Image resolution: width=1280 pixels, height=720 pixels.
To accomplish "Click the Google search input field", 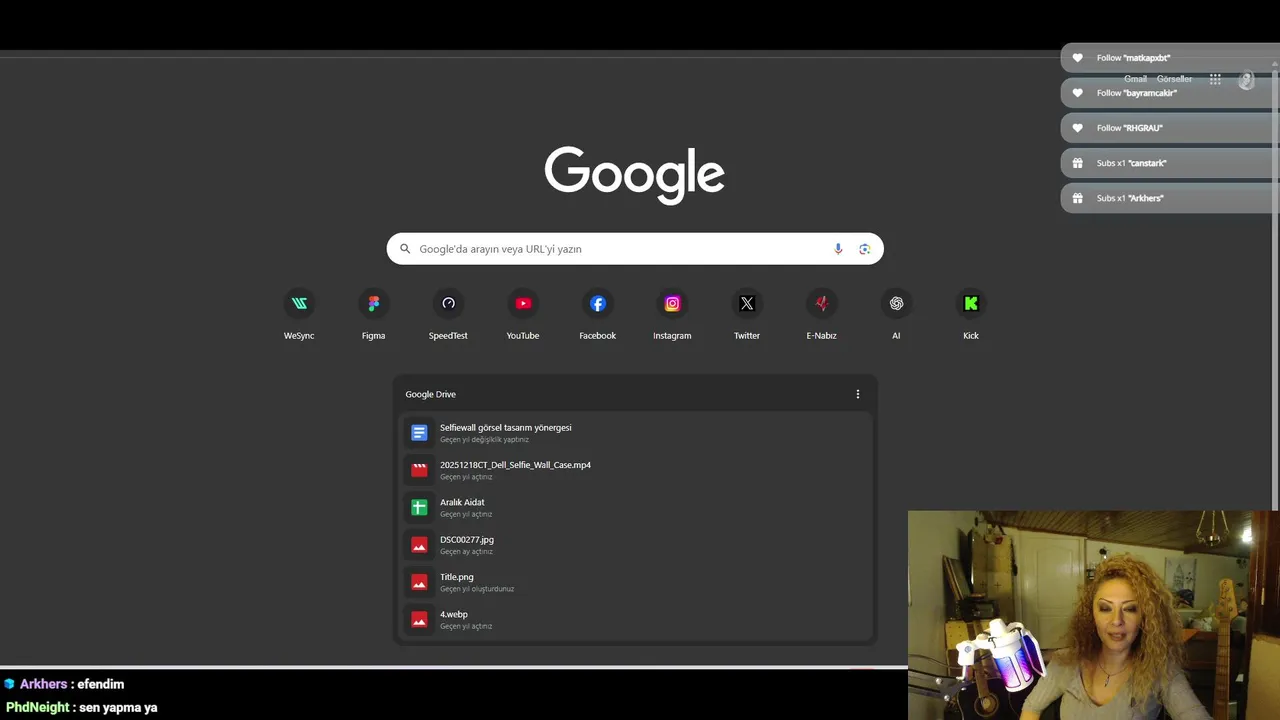I will (x=635, y=249).
